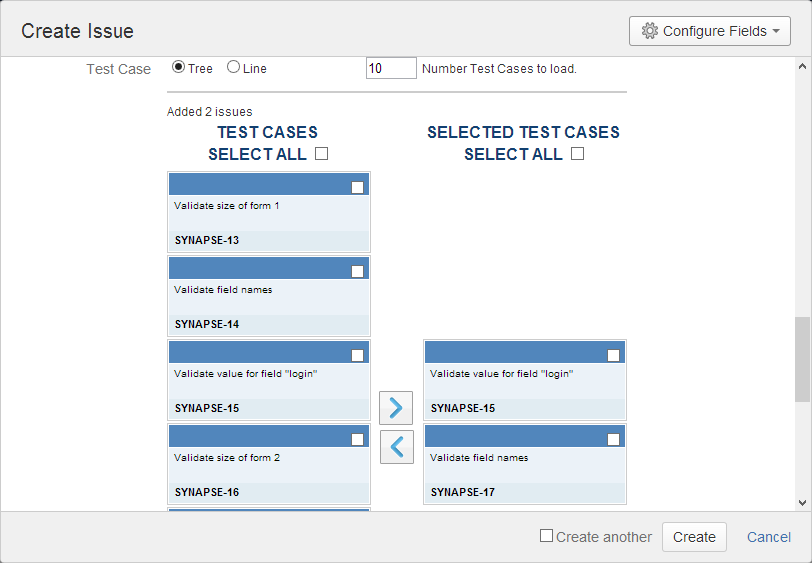Viewport: 812px width, 563px height.
Task: Tick the checkbox on SYNAPSE-14 card
Action: point(358,271)
